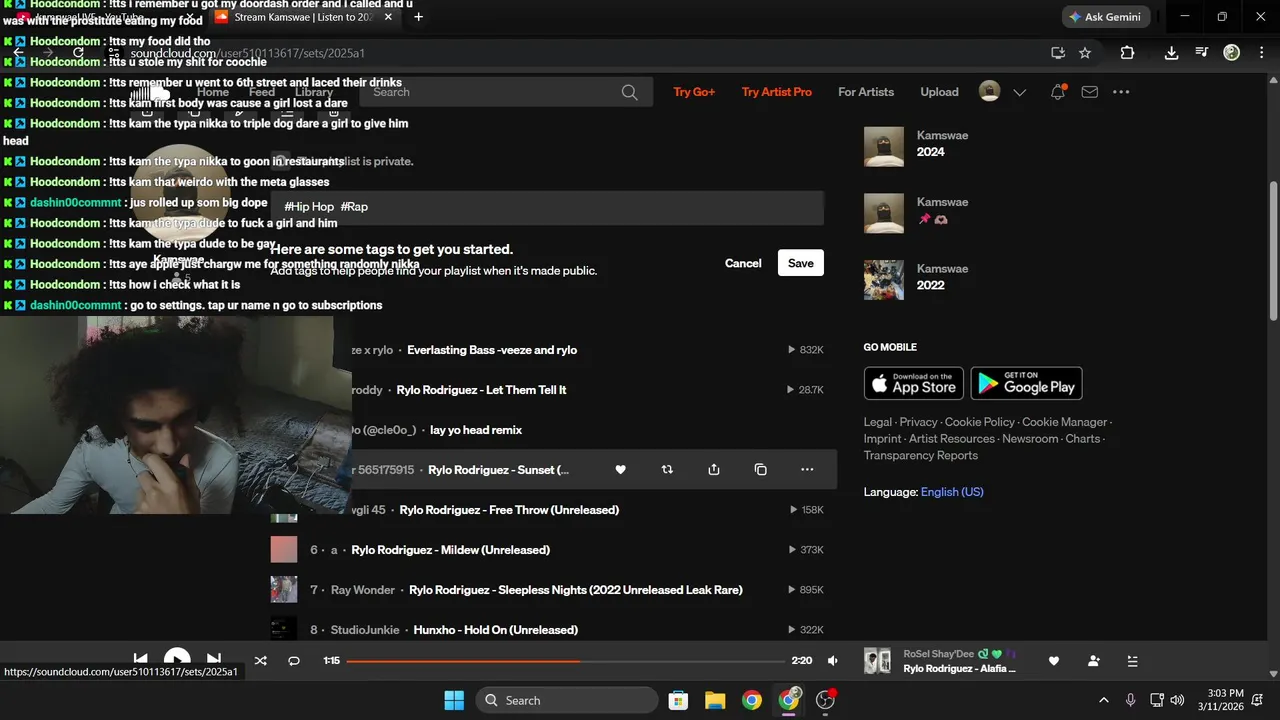1280x720 pixels.
Task: Download on the App Store badge
Action: pos(914,383)
